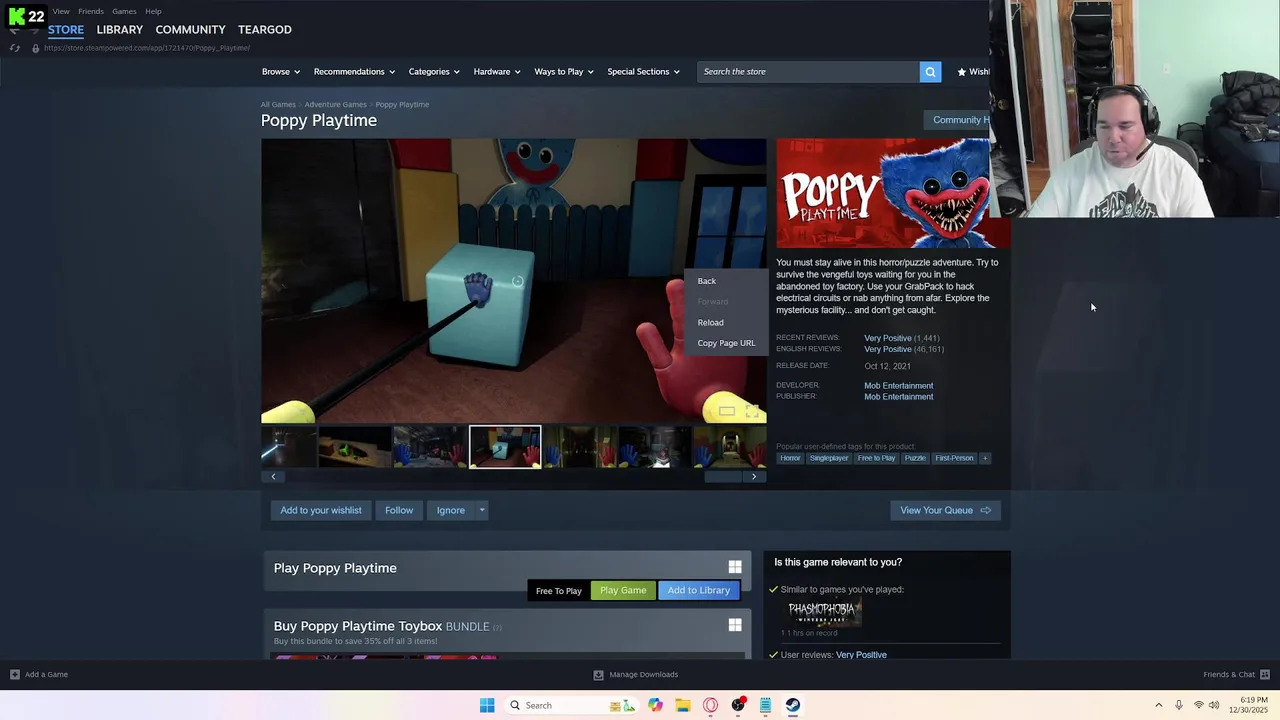The height and width of the screenshot is (720, 1280).
Task: Click the Steam icon in the taskbar
Action: coord(793,705)
